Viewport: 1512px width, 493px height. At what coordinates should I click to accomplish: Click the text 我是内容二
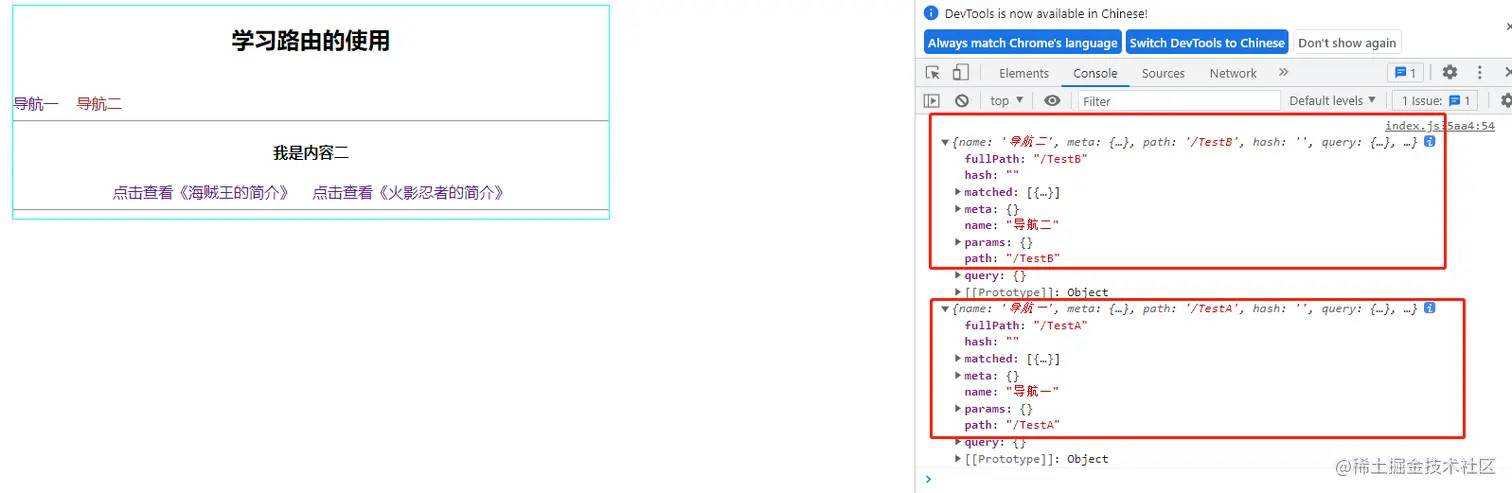311,153
